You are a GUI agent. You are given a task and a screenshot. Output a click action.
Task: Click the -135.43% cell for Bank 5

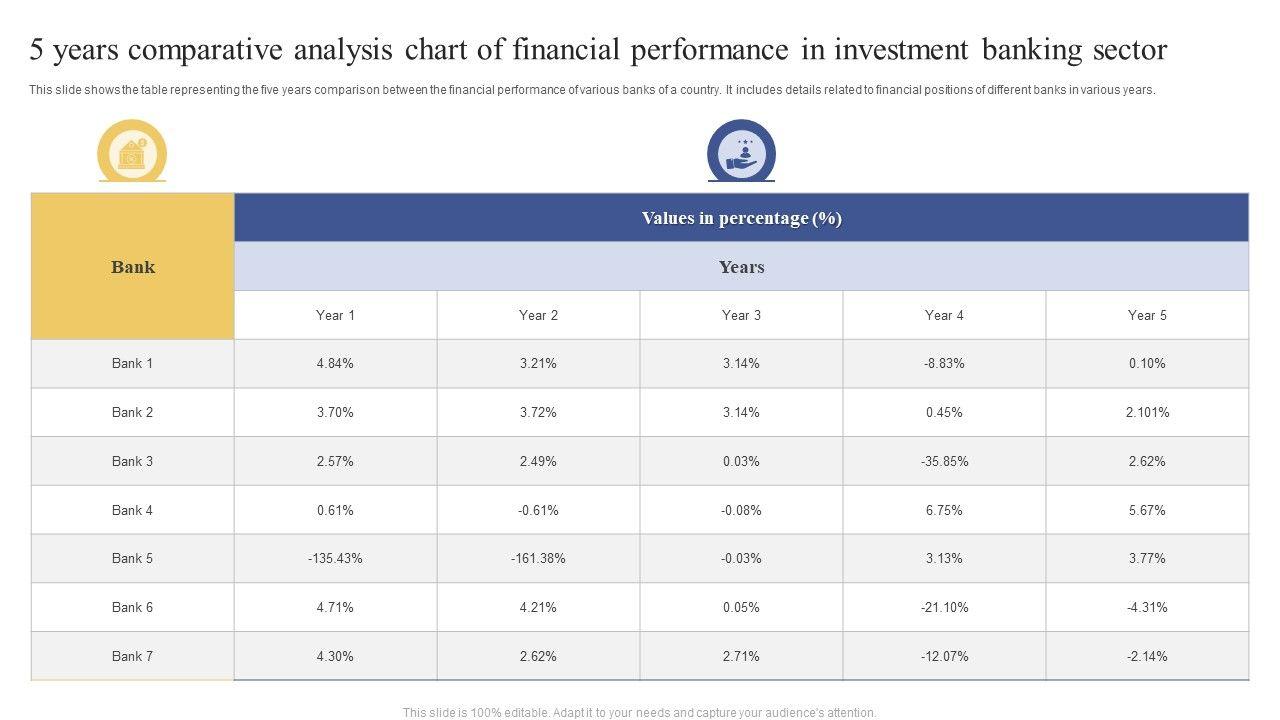[x=335, y=559]
